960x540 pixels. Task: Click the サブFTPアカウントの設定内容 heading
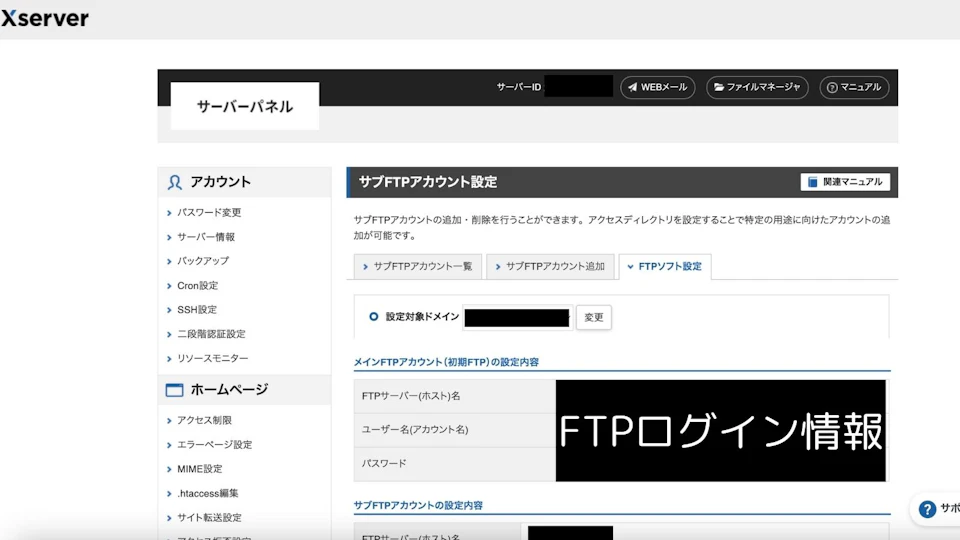coord(418,506)
